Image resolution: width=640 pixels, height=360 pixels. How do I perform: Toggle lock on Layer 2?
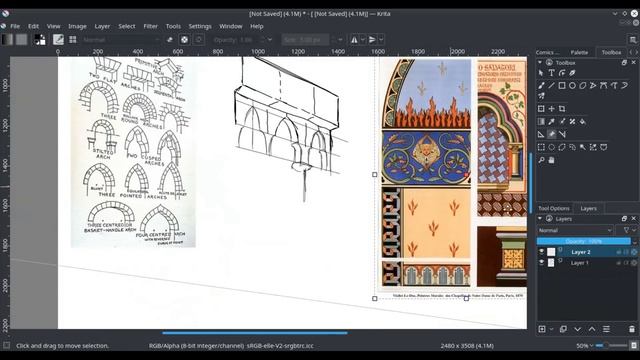click(619, 252)
